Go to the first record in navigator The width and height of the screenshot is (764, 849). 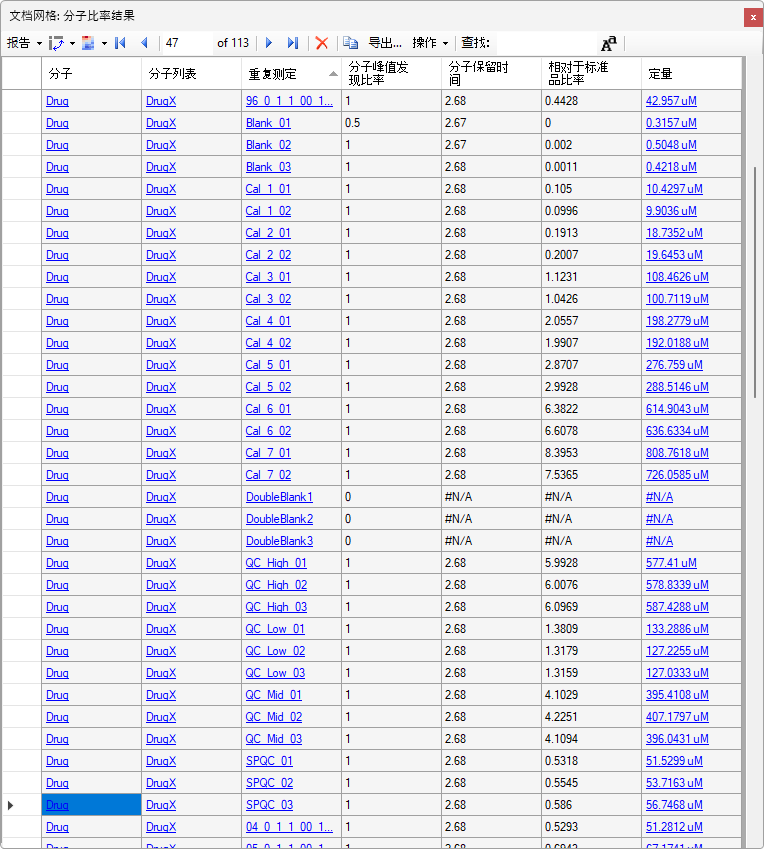(x=121, y=43)
